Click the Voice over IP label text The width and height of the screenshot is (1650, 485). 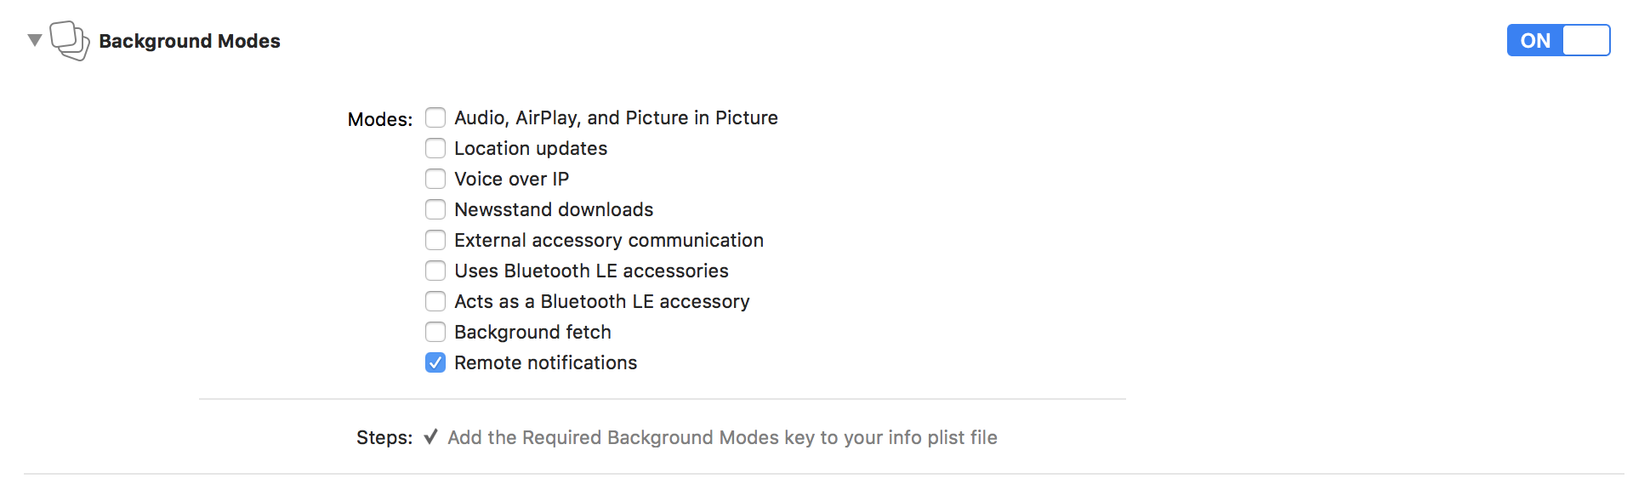coord(511,179)
